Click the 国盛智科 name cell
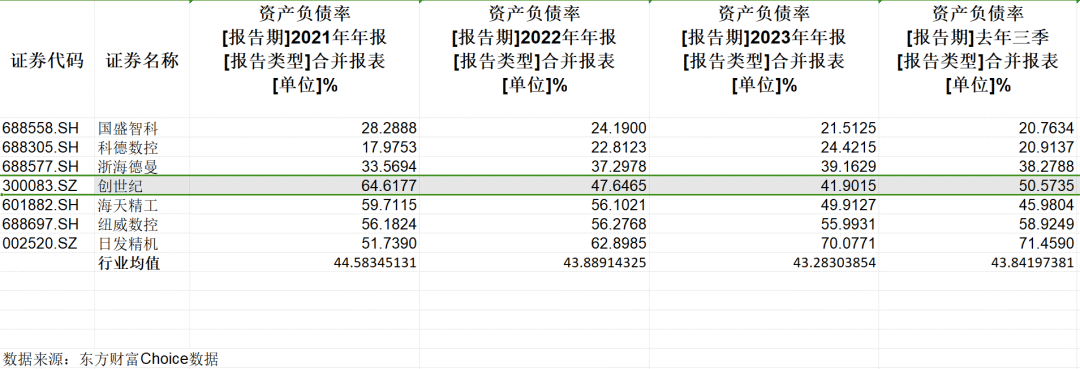1080x369 pixels. tap(143, 127)
